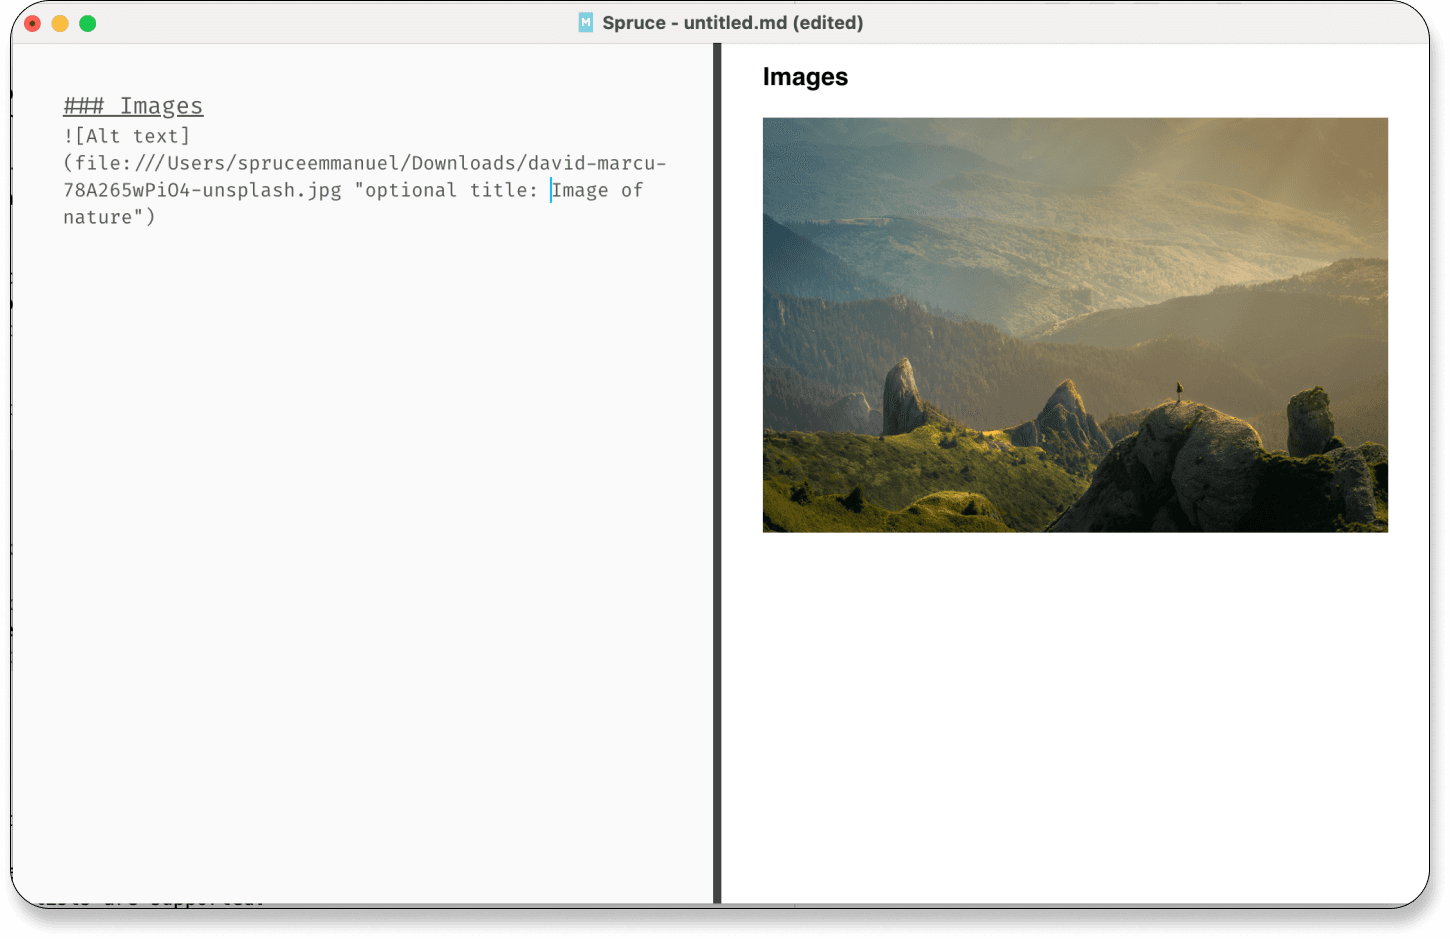Click the window title "Spruce - untitled.md (edited)"
Screen dimensions: 1450x939
coord(733,22)
